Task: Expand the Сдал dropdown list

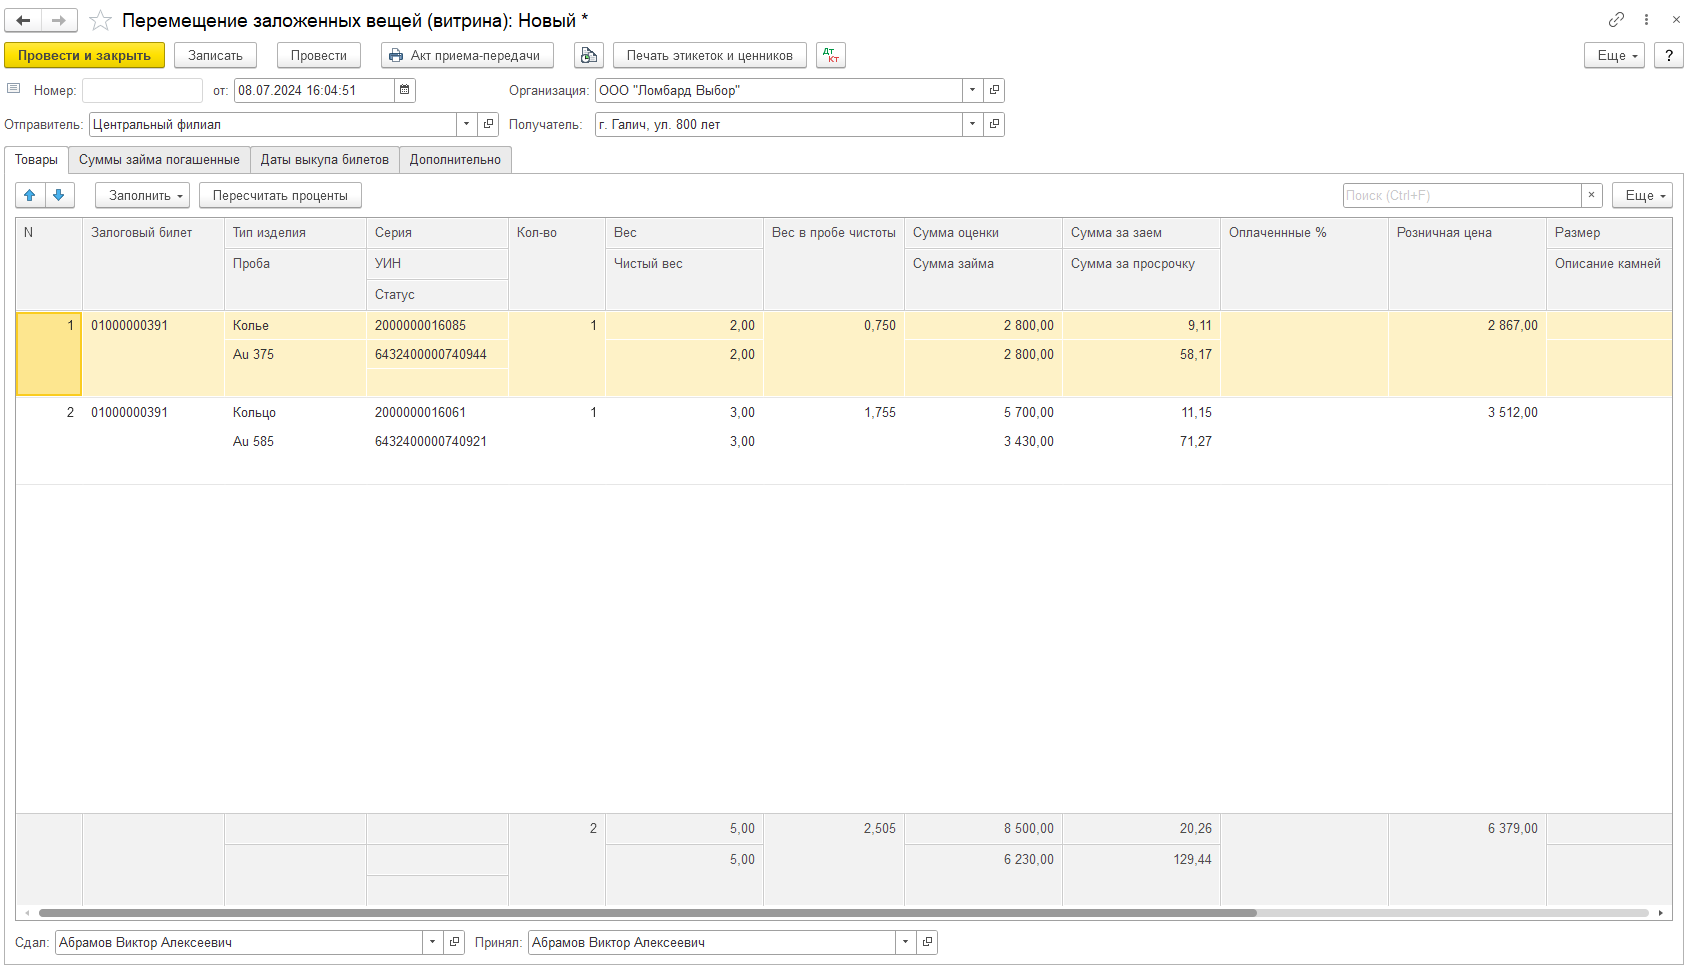Action: (432, 942)
